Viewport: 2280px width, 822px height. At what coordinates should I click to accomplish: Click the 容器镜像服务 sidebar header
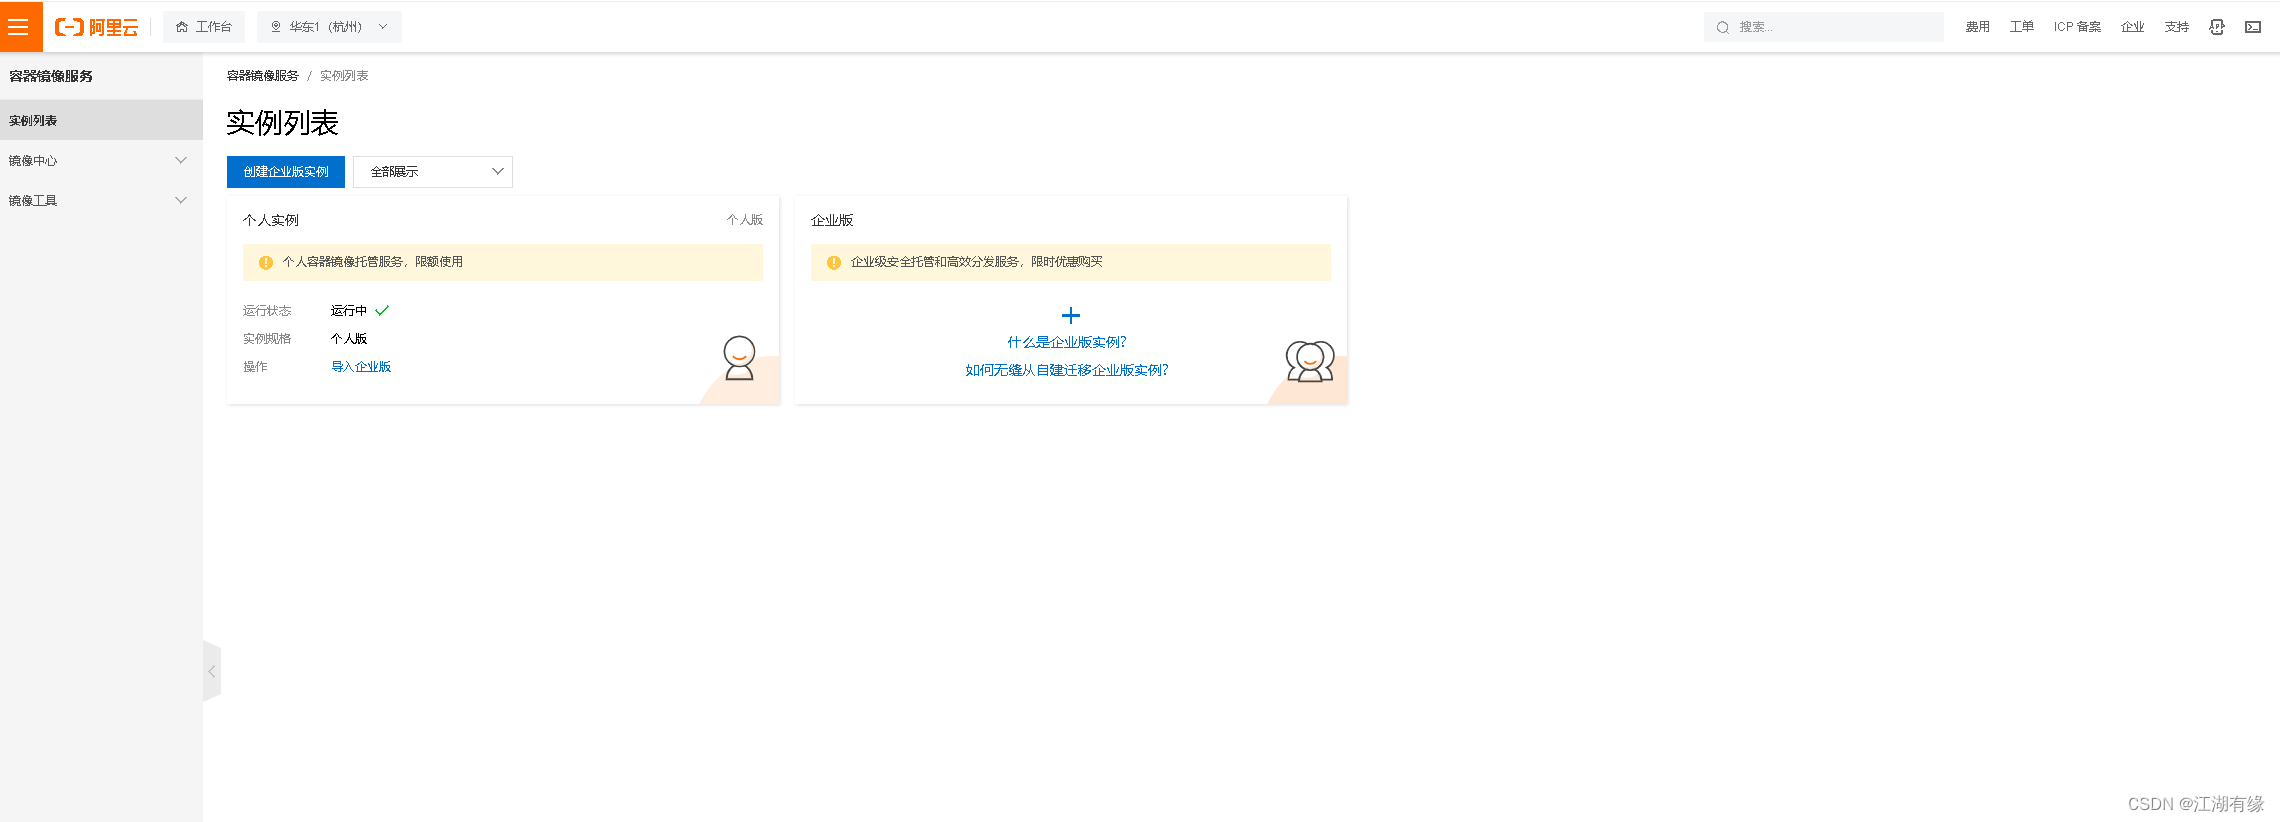click(51, 76)
